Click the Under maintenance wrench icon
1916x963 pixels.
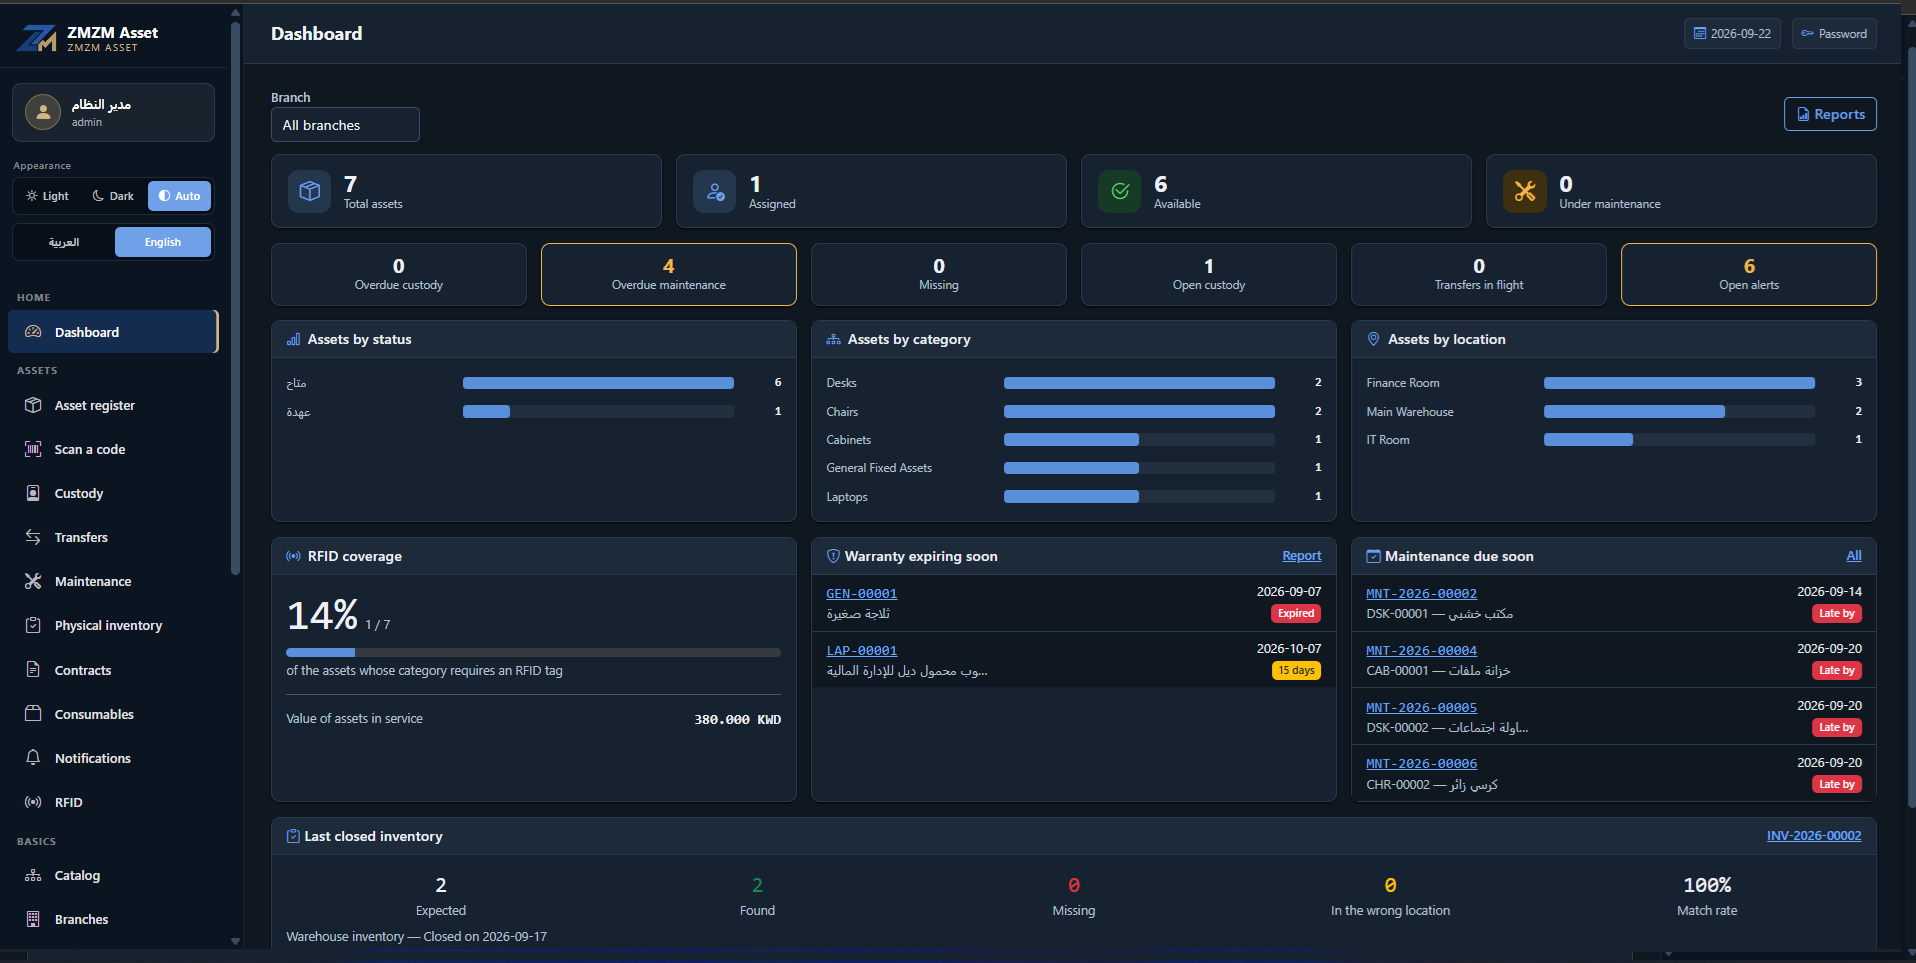1525,191
